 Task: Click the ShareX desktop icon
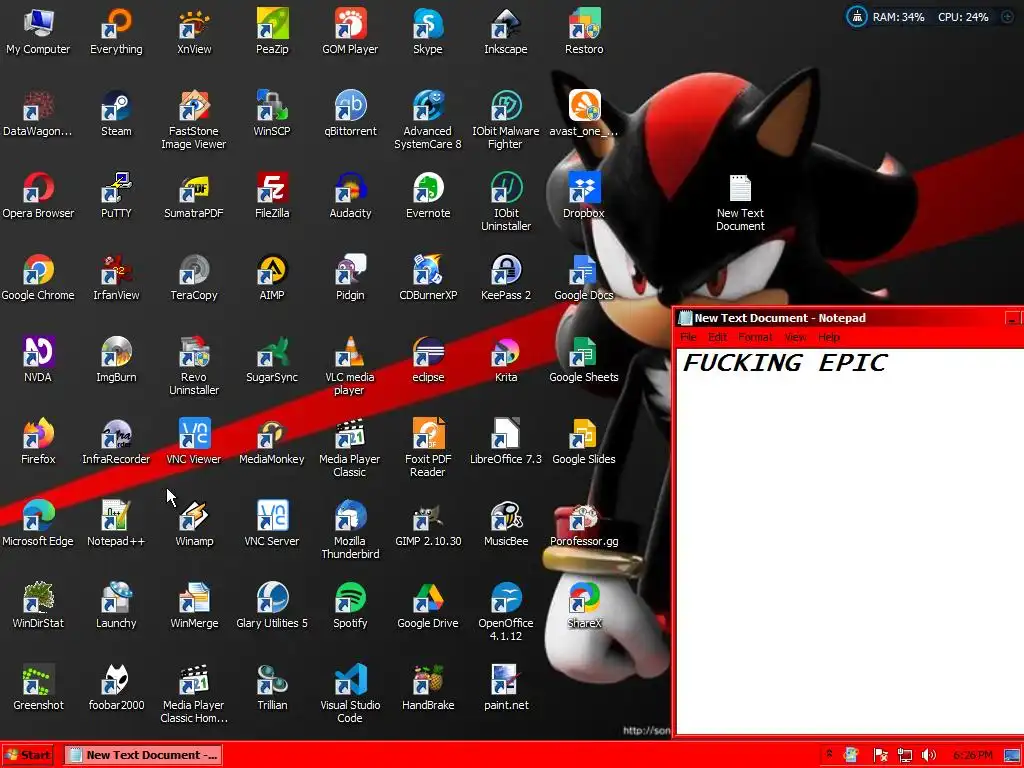coord(583,605)
